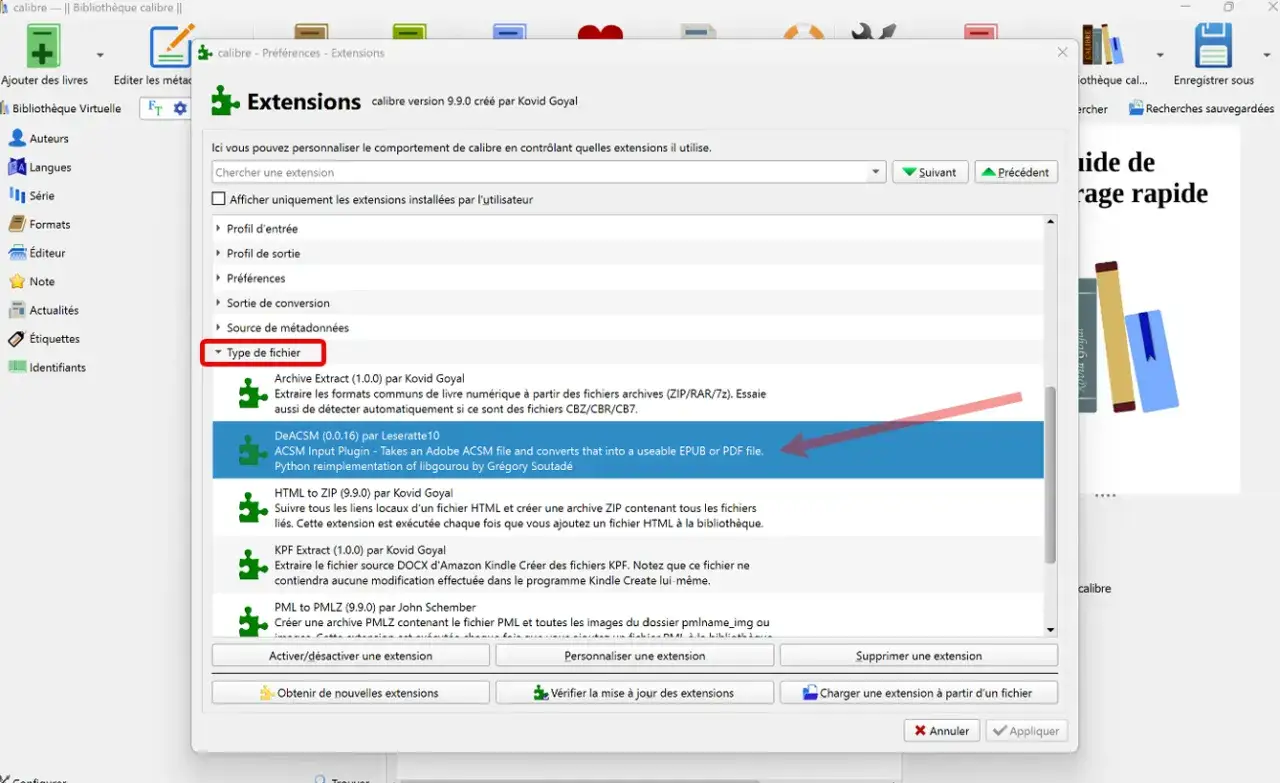This screenshot has height=783, width=1280.
Task: Click the Précédent search button
Action: tap(1016, 172)
